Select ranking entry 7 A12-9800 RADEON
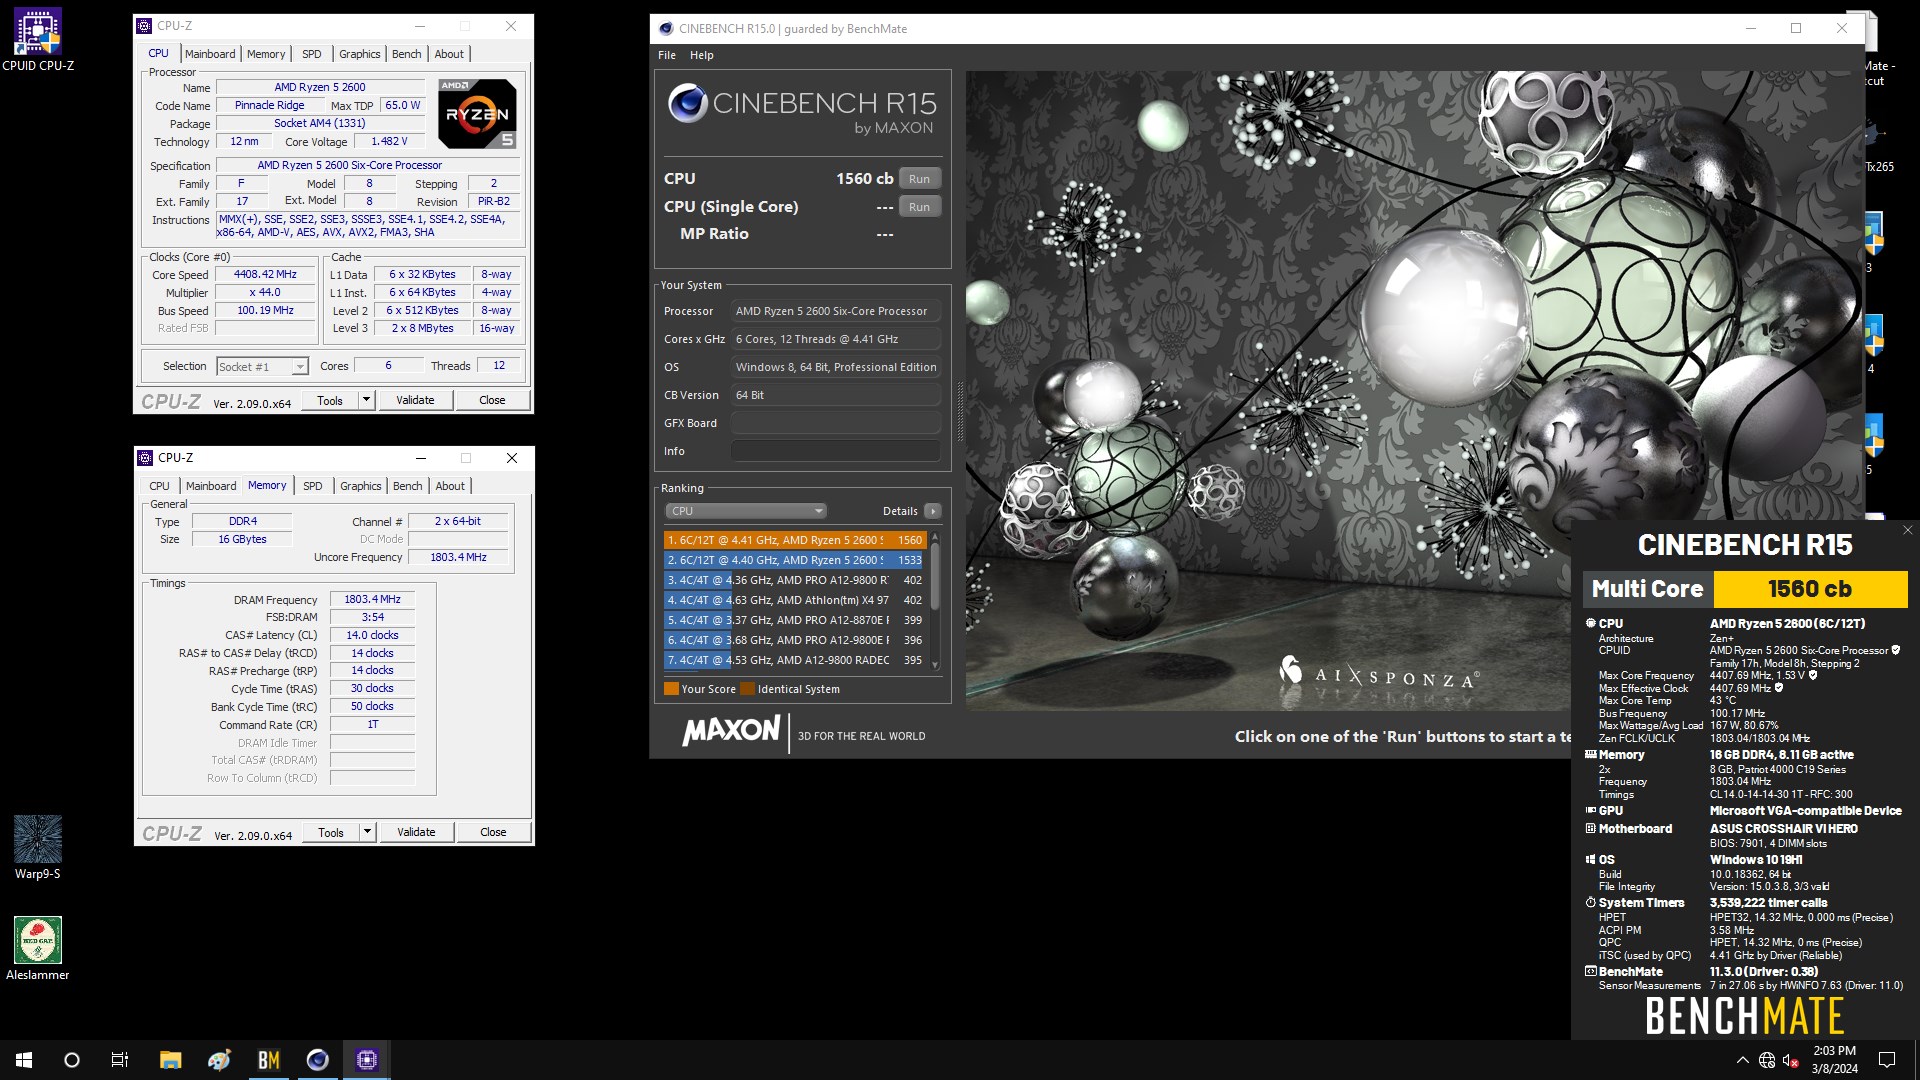 click(796, 660)
